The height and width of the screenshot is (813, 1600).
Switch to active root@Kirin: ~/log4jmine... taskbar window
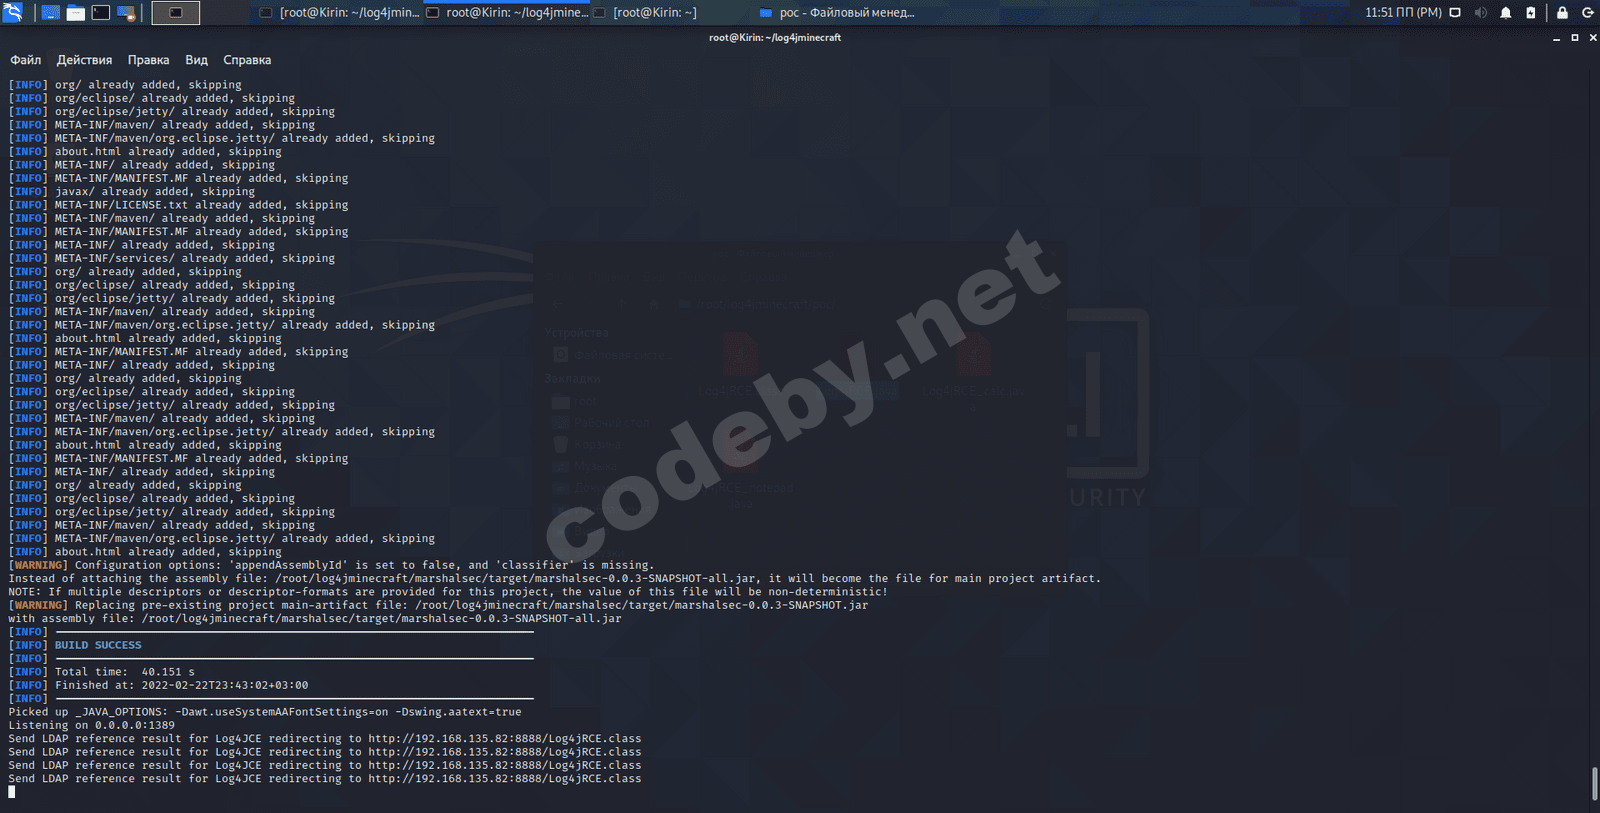[507, 13]
